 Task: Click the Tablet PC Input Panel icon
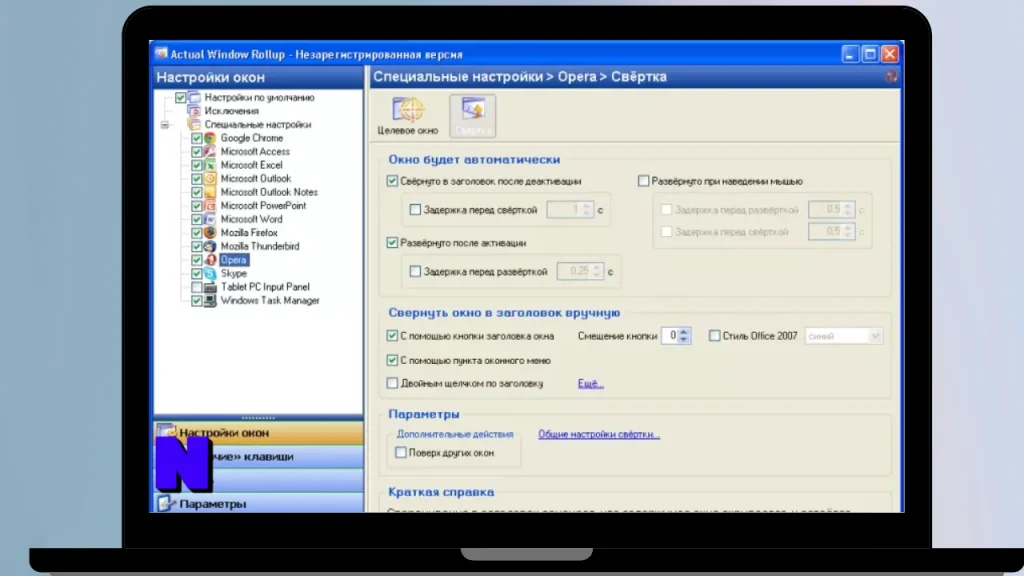pyautogui.click(x=210, y=287)
